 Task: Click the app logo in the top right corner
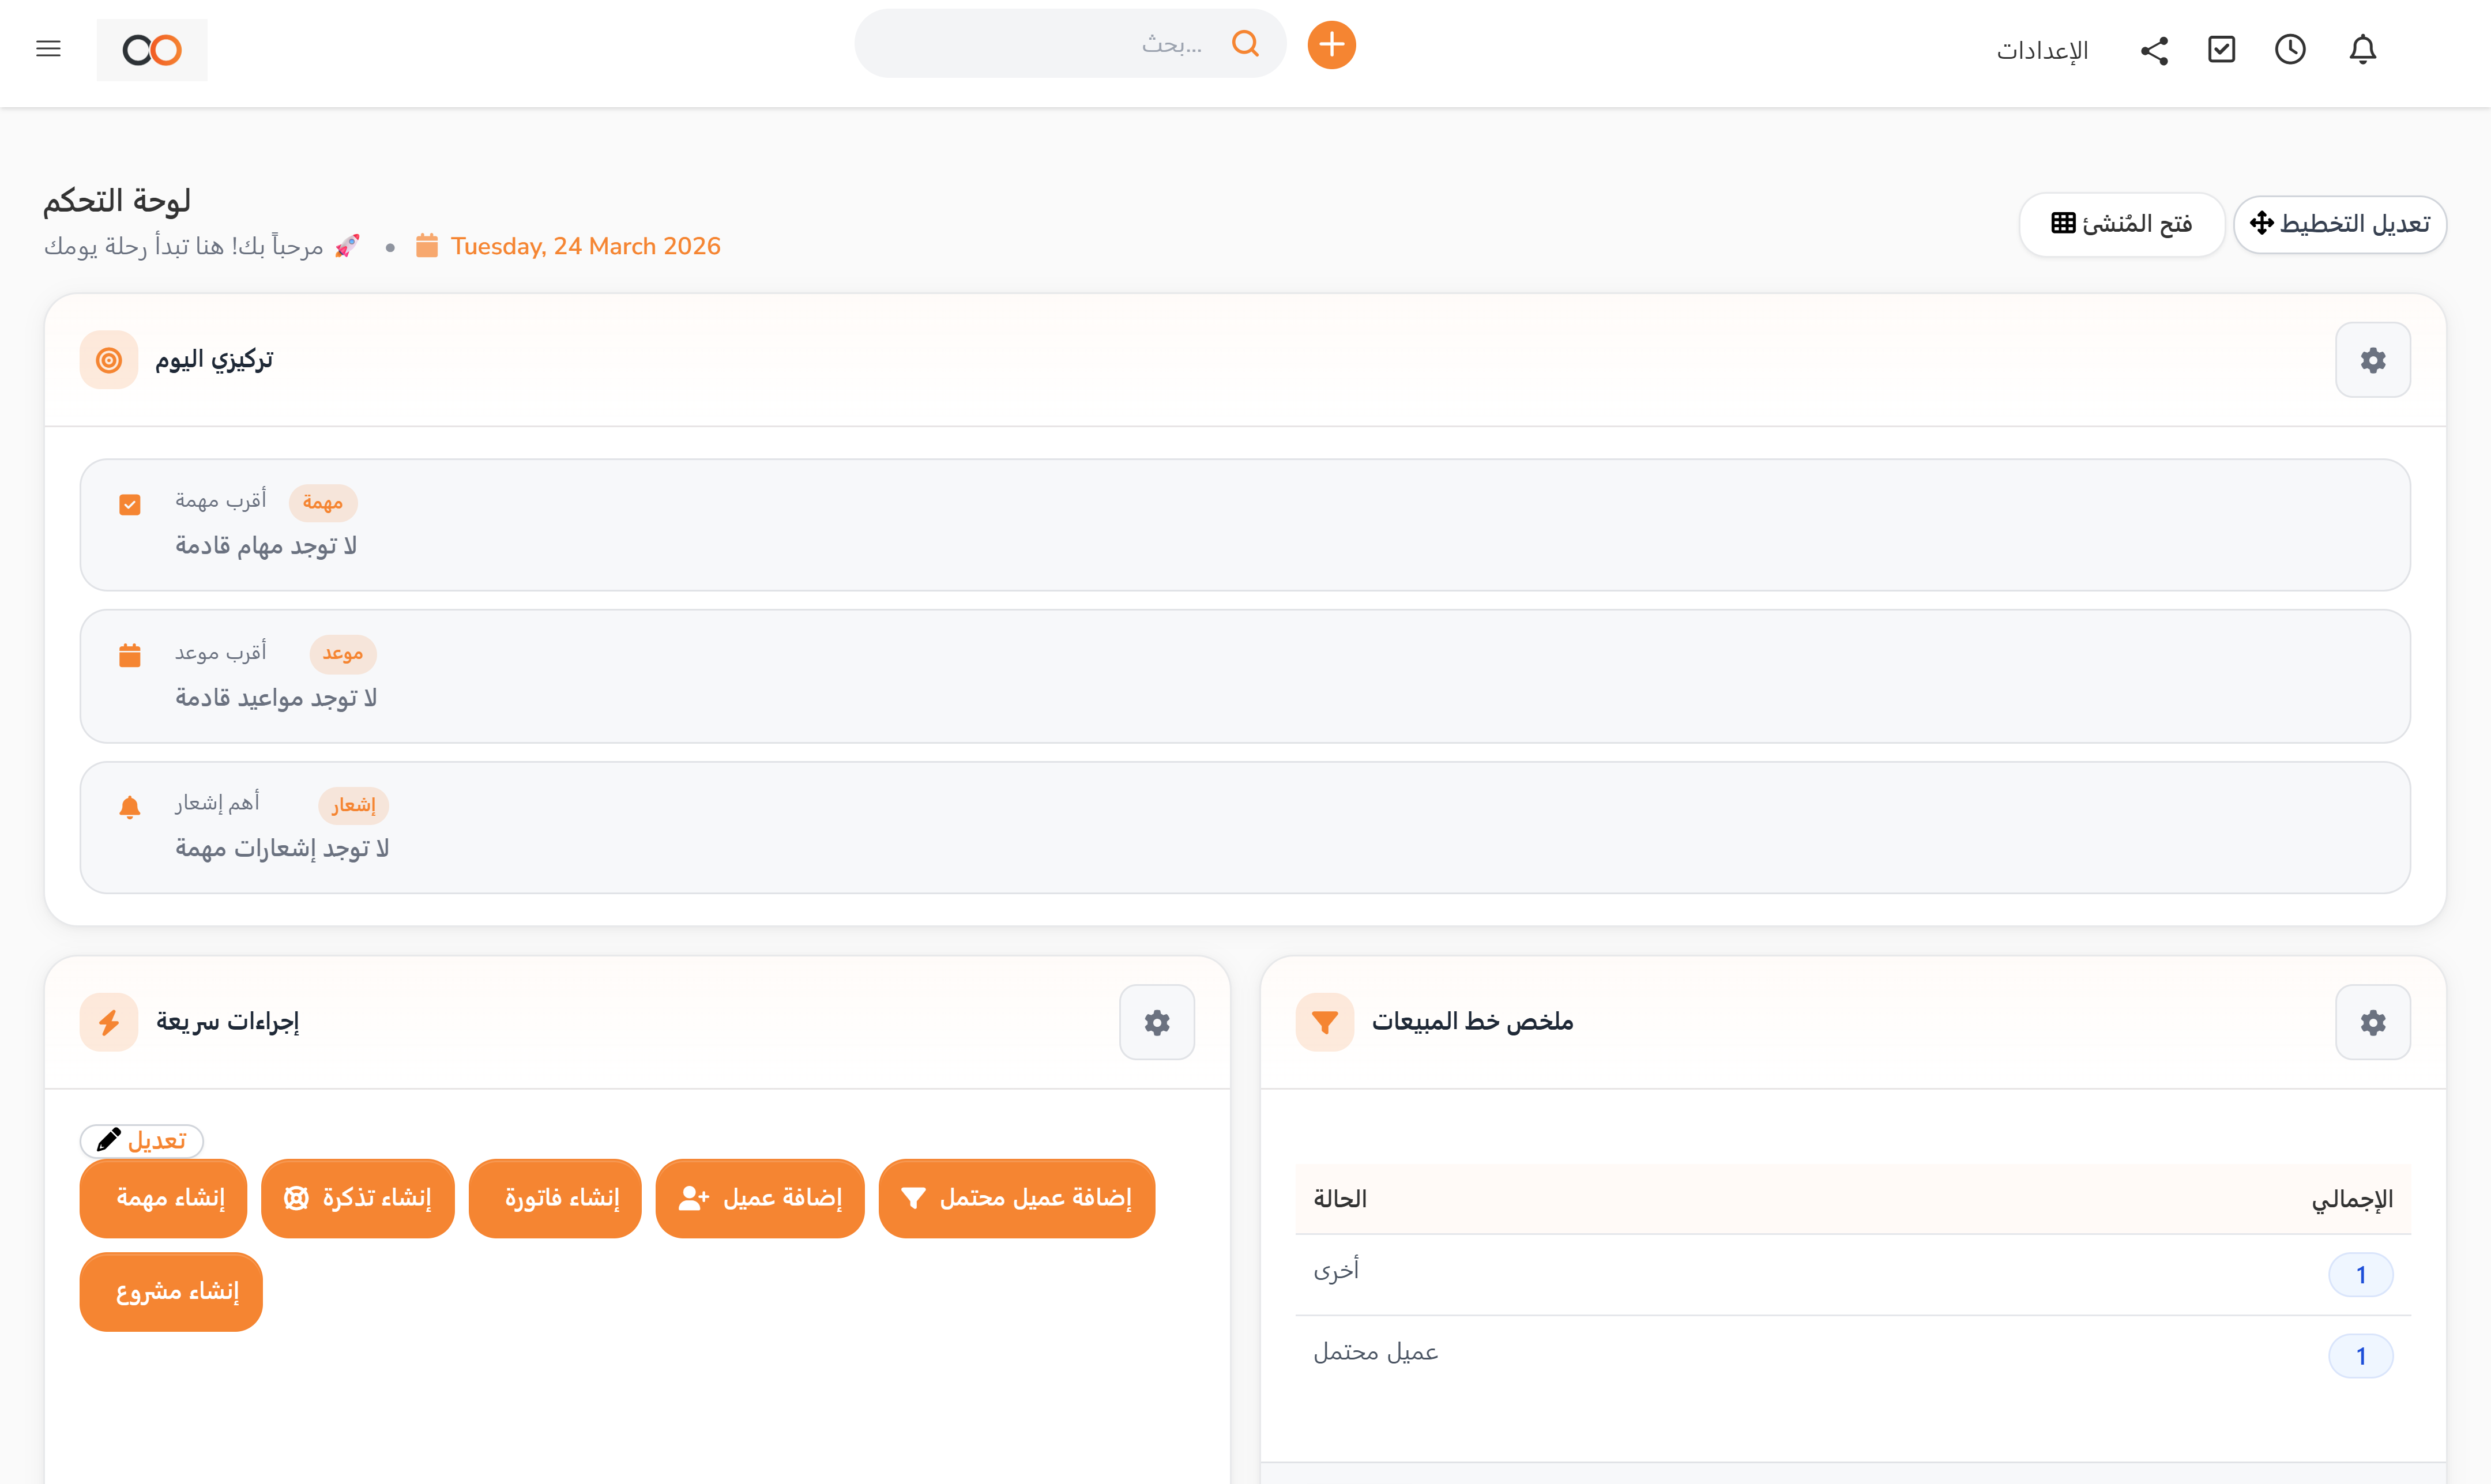coord(150,49)
